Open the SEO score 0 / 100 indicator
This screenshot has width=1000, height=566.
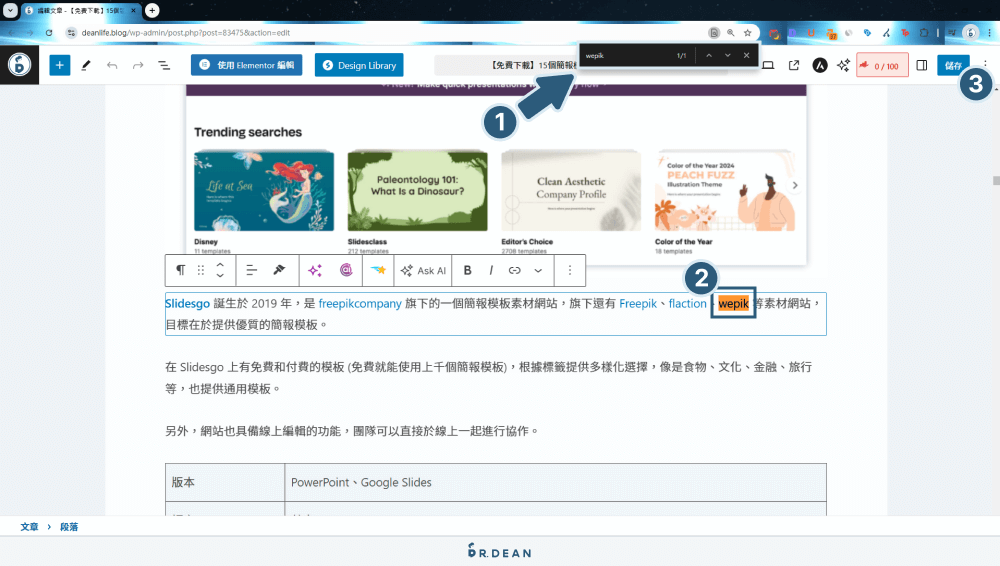[882, 65]
